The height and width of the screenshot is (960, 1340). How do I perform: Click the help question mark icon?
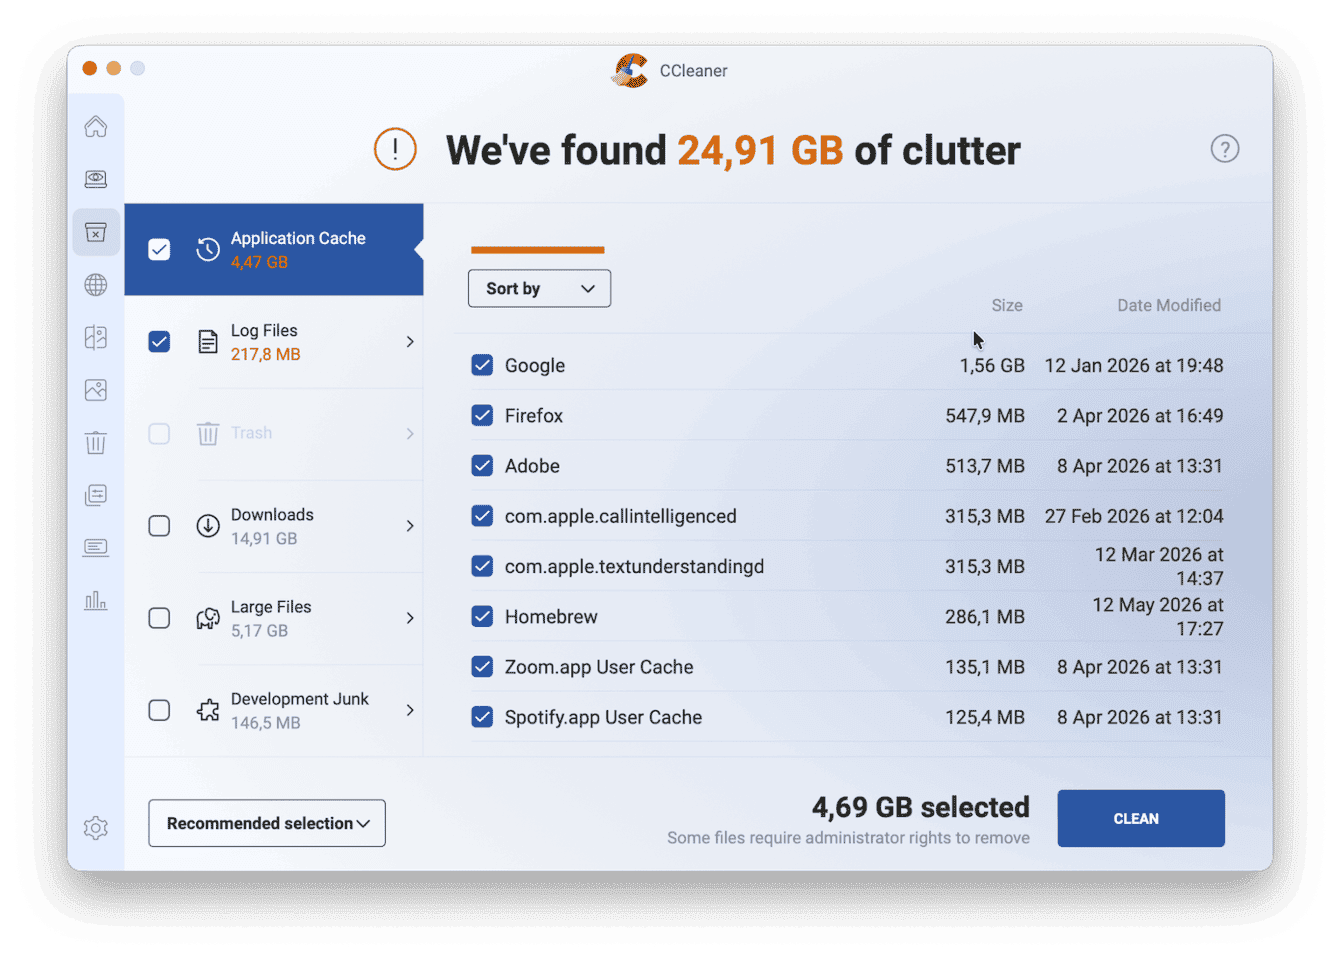tap(1225, 149)
